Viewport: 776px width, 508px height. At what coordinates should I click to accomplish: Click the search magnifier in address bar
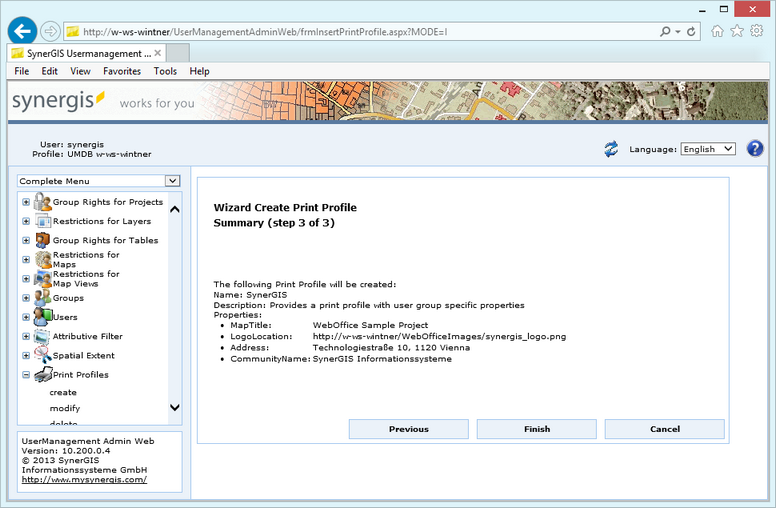pyautogui.click(x=665, y=31)
